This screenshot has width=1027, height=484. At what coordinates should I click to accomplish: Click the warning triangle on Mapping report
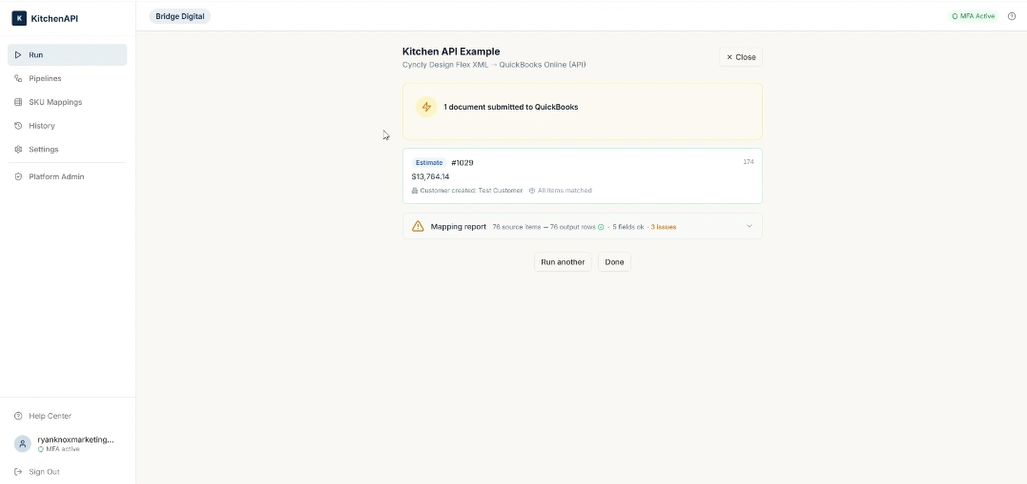pyautogui.click(x=418, y=227)
